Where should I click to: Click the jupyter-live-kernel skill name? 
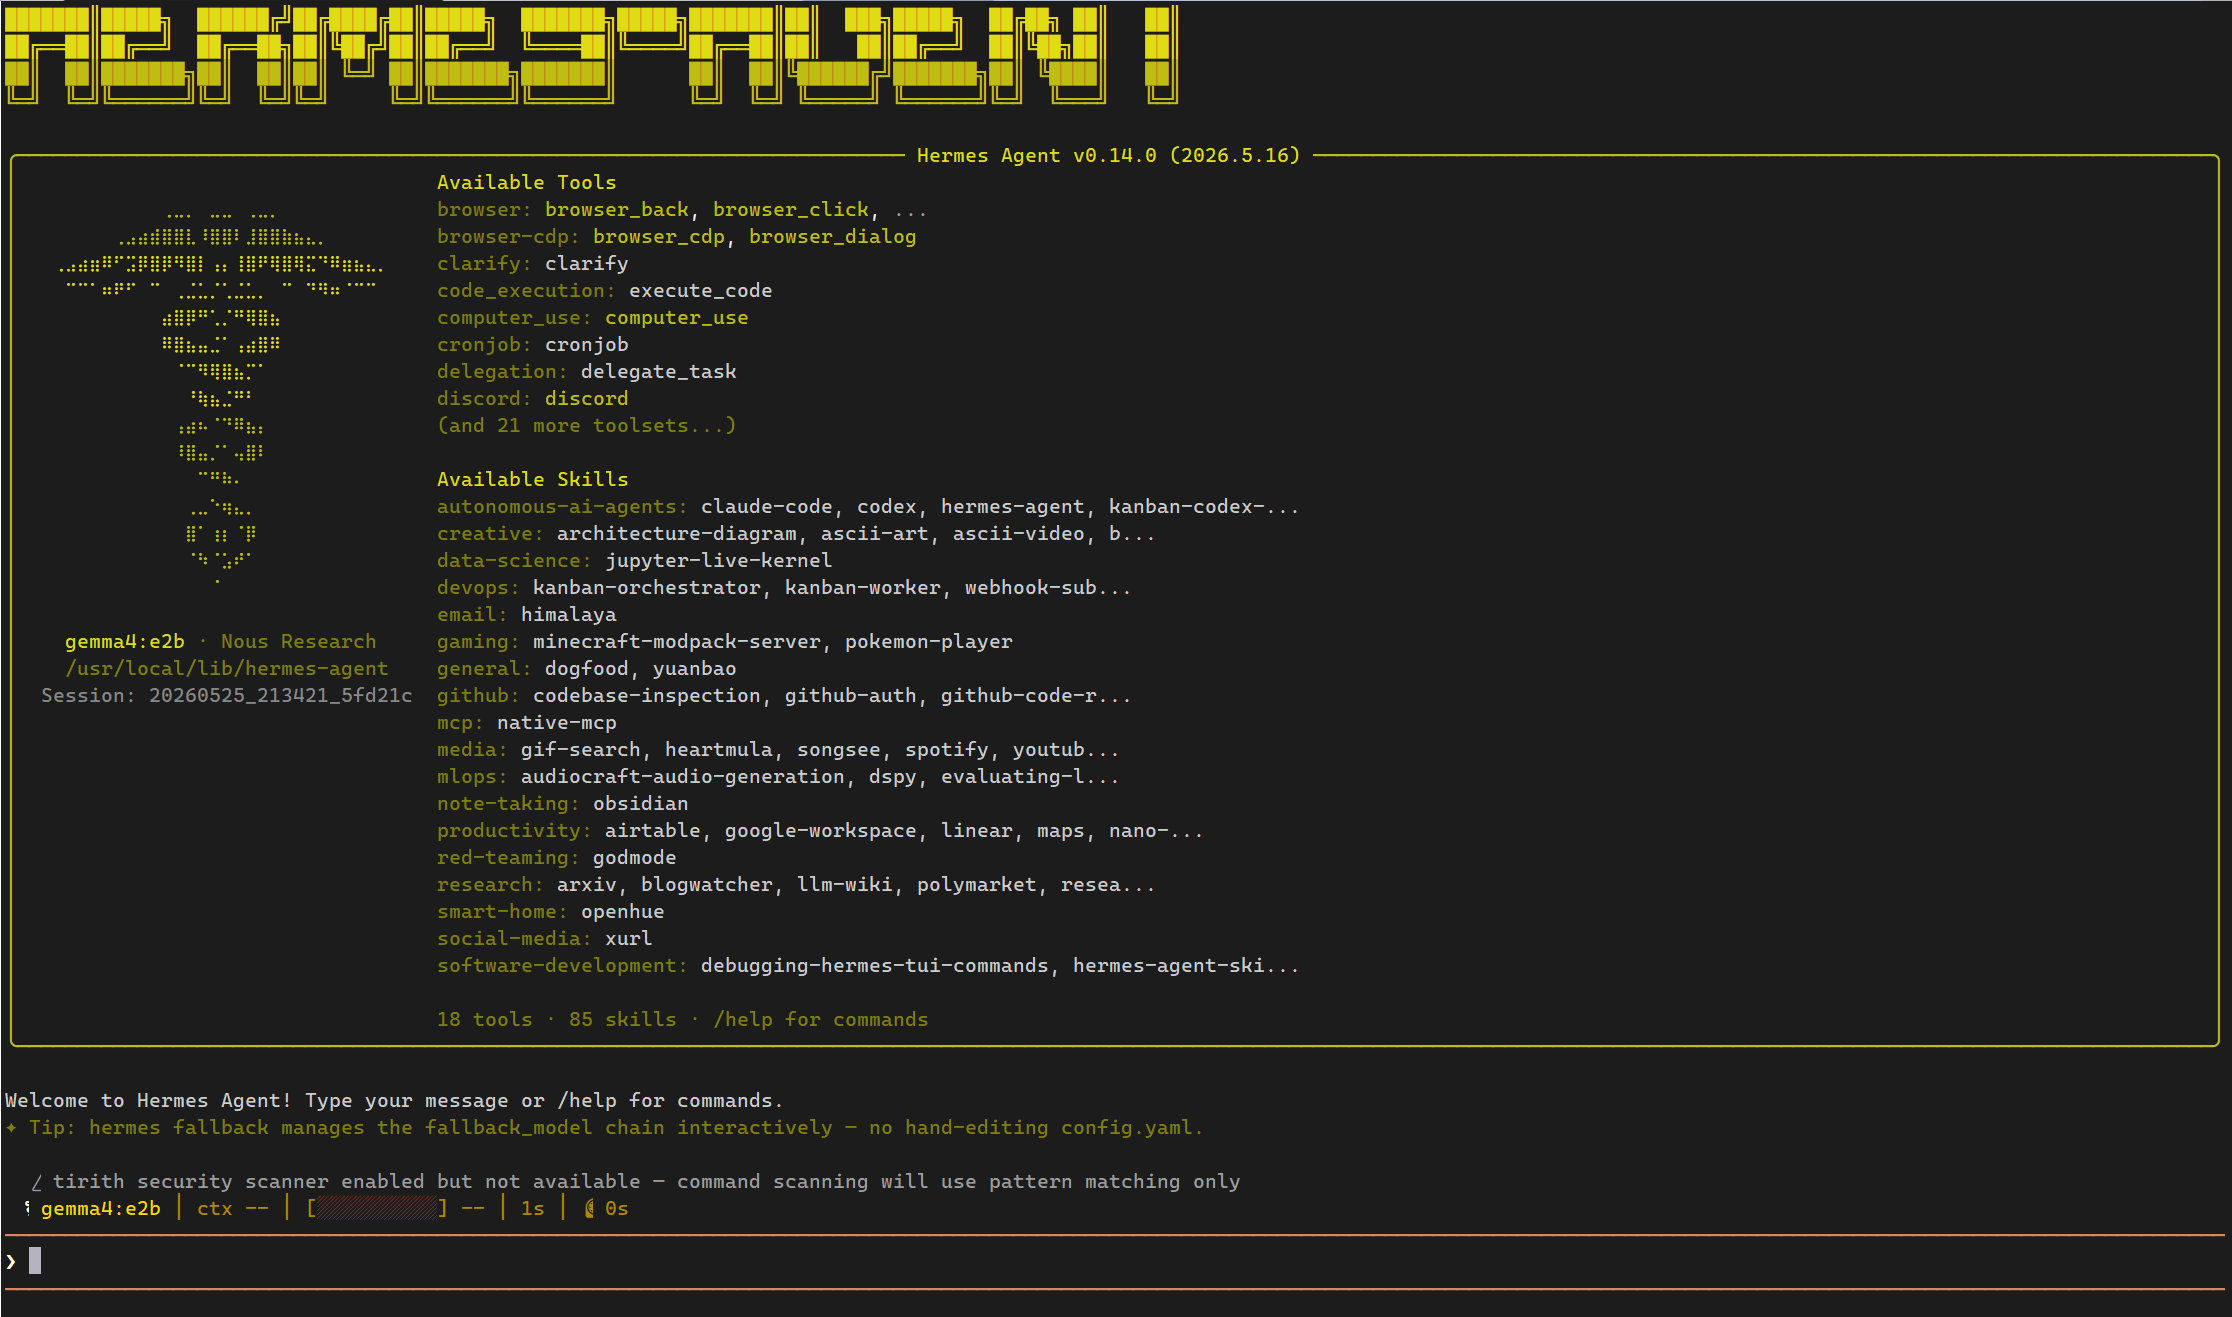tap(719, 560)
